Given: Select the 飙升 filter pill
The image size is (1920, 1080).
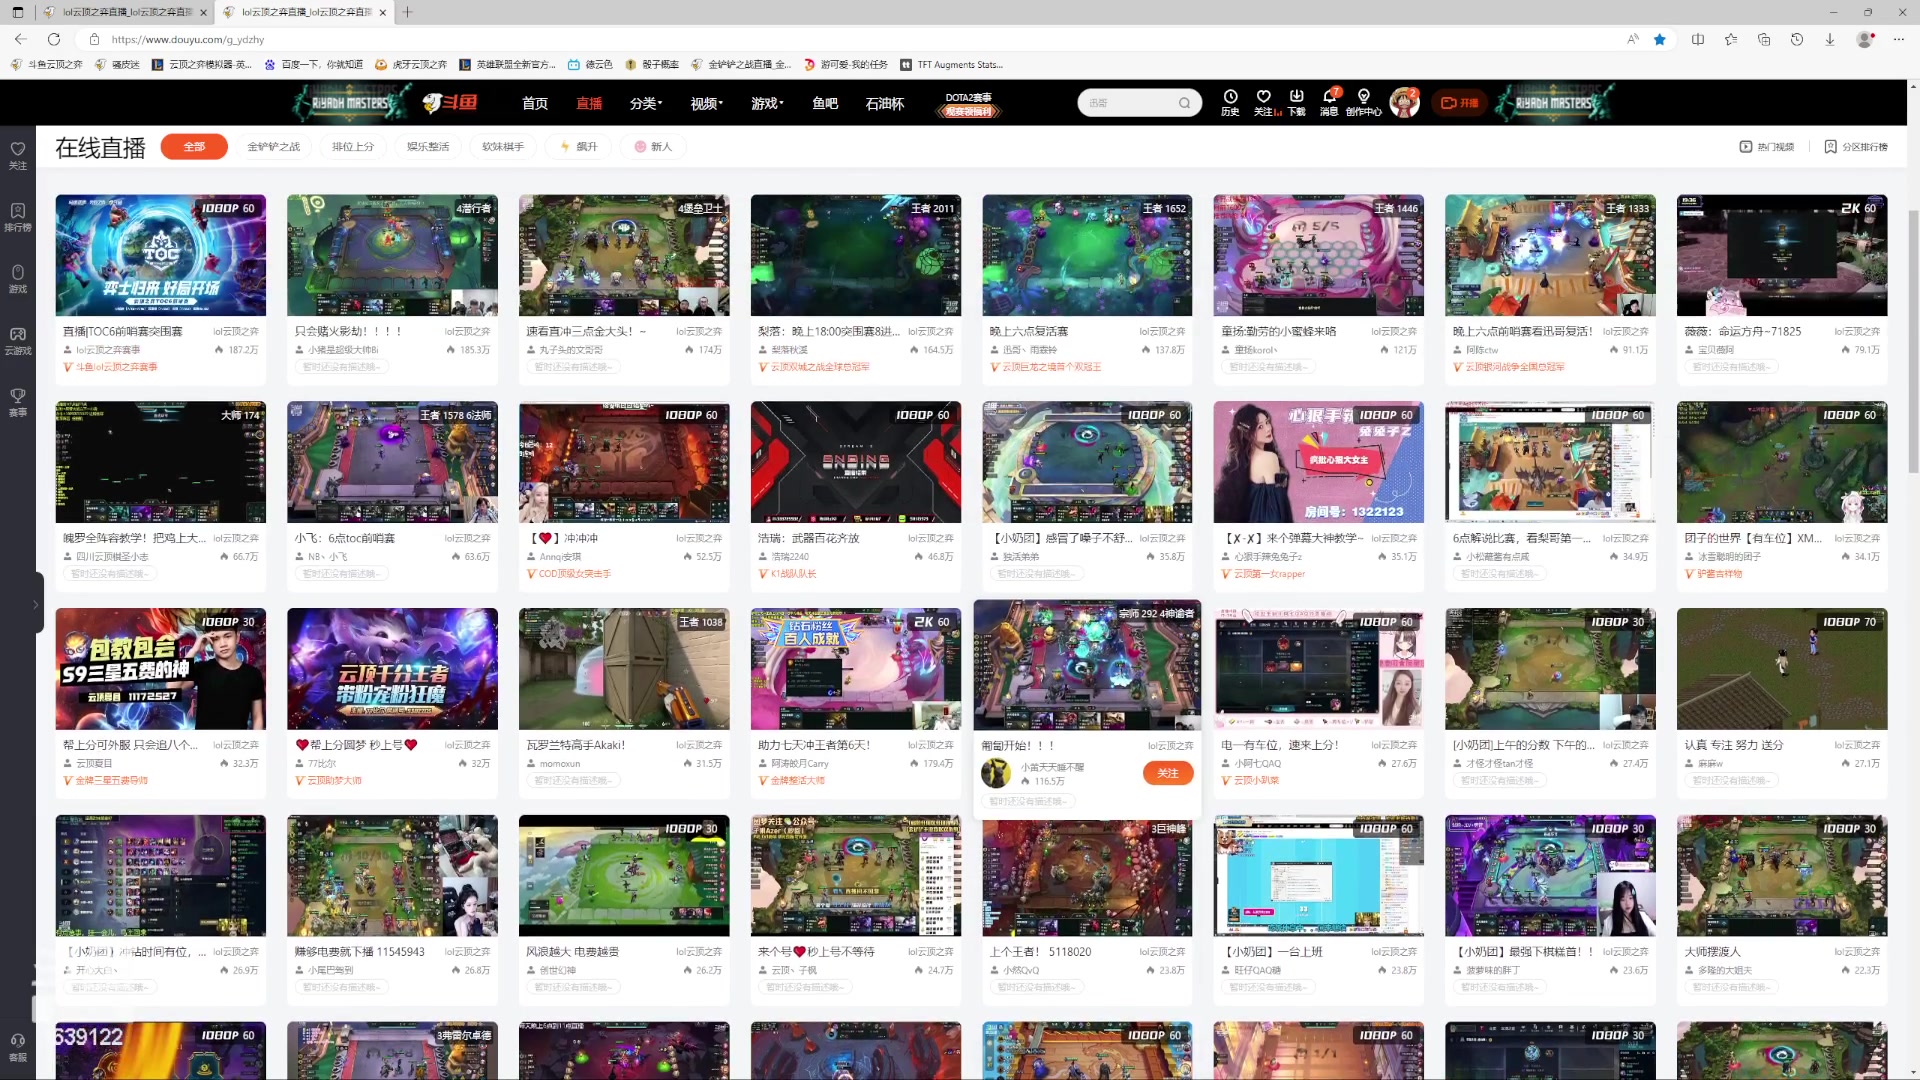Looking at the screenshot, I should (579, 147).
